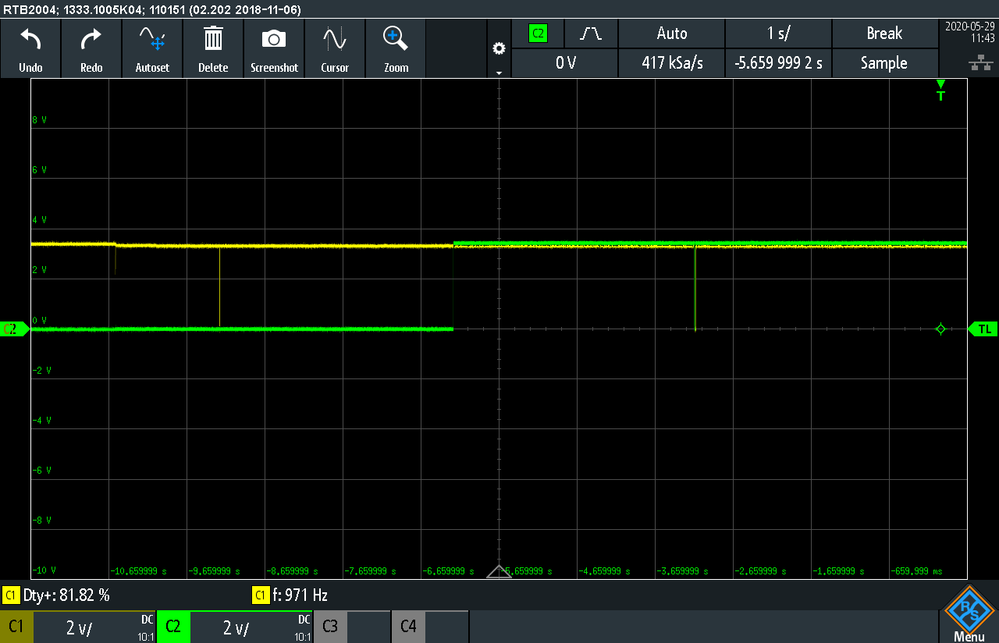
Task: Take a Screenshot with camera icon
Action: 274,49
